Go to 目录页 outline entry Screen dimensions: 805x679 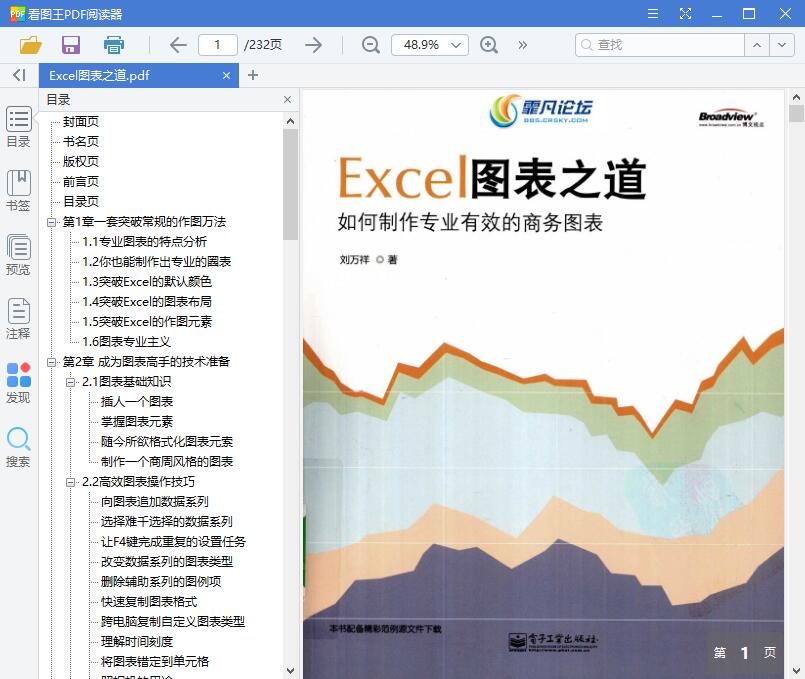81,202
